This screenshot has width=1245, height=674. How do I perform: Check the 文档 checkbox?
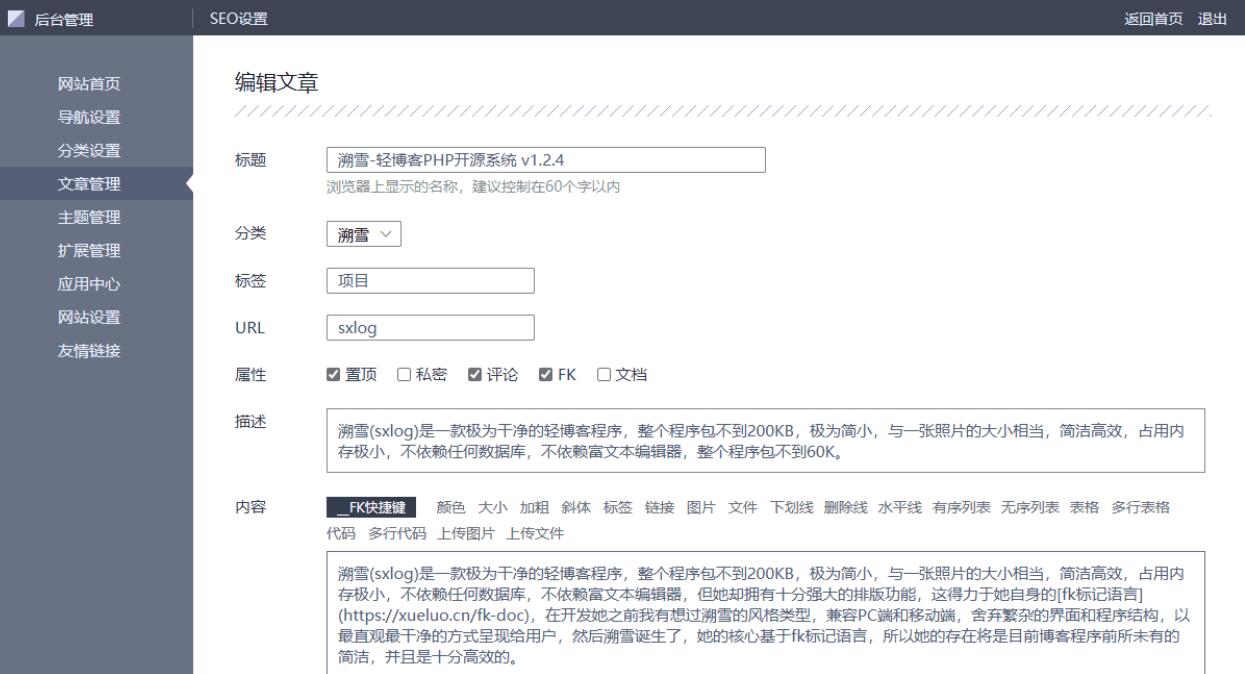603,375
